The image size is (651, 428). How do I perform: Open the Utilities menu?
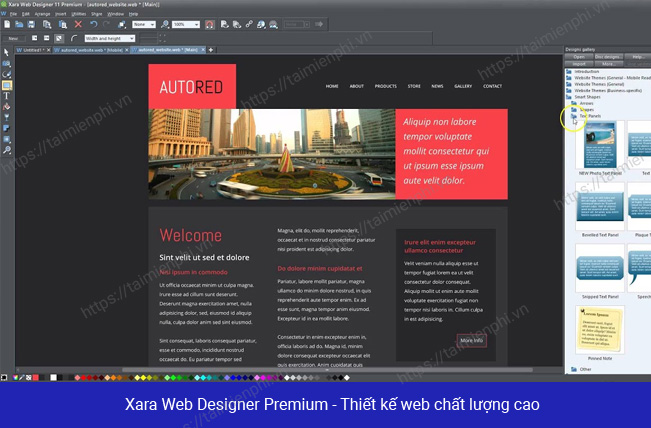[x=78, y=14]
